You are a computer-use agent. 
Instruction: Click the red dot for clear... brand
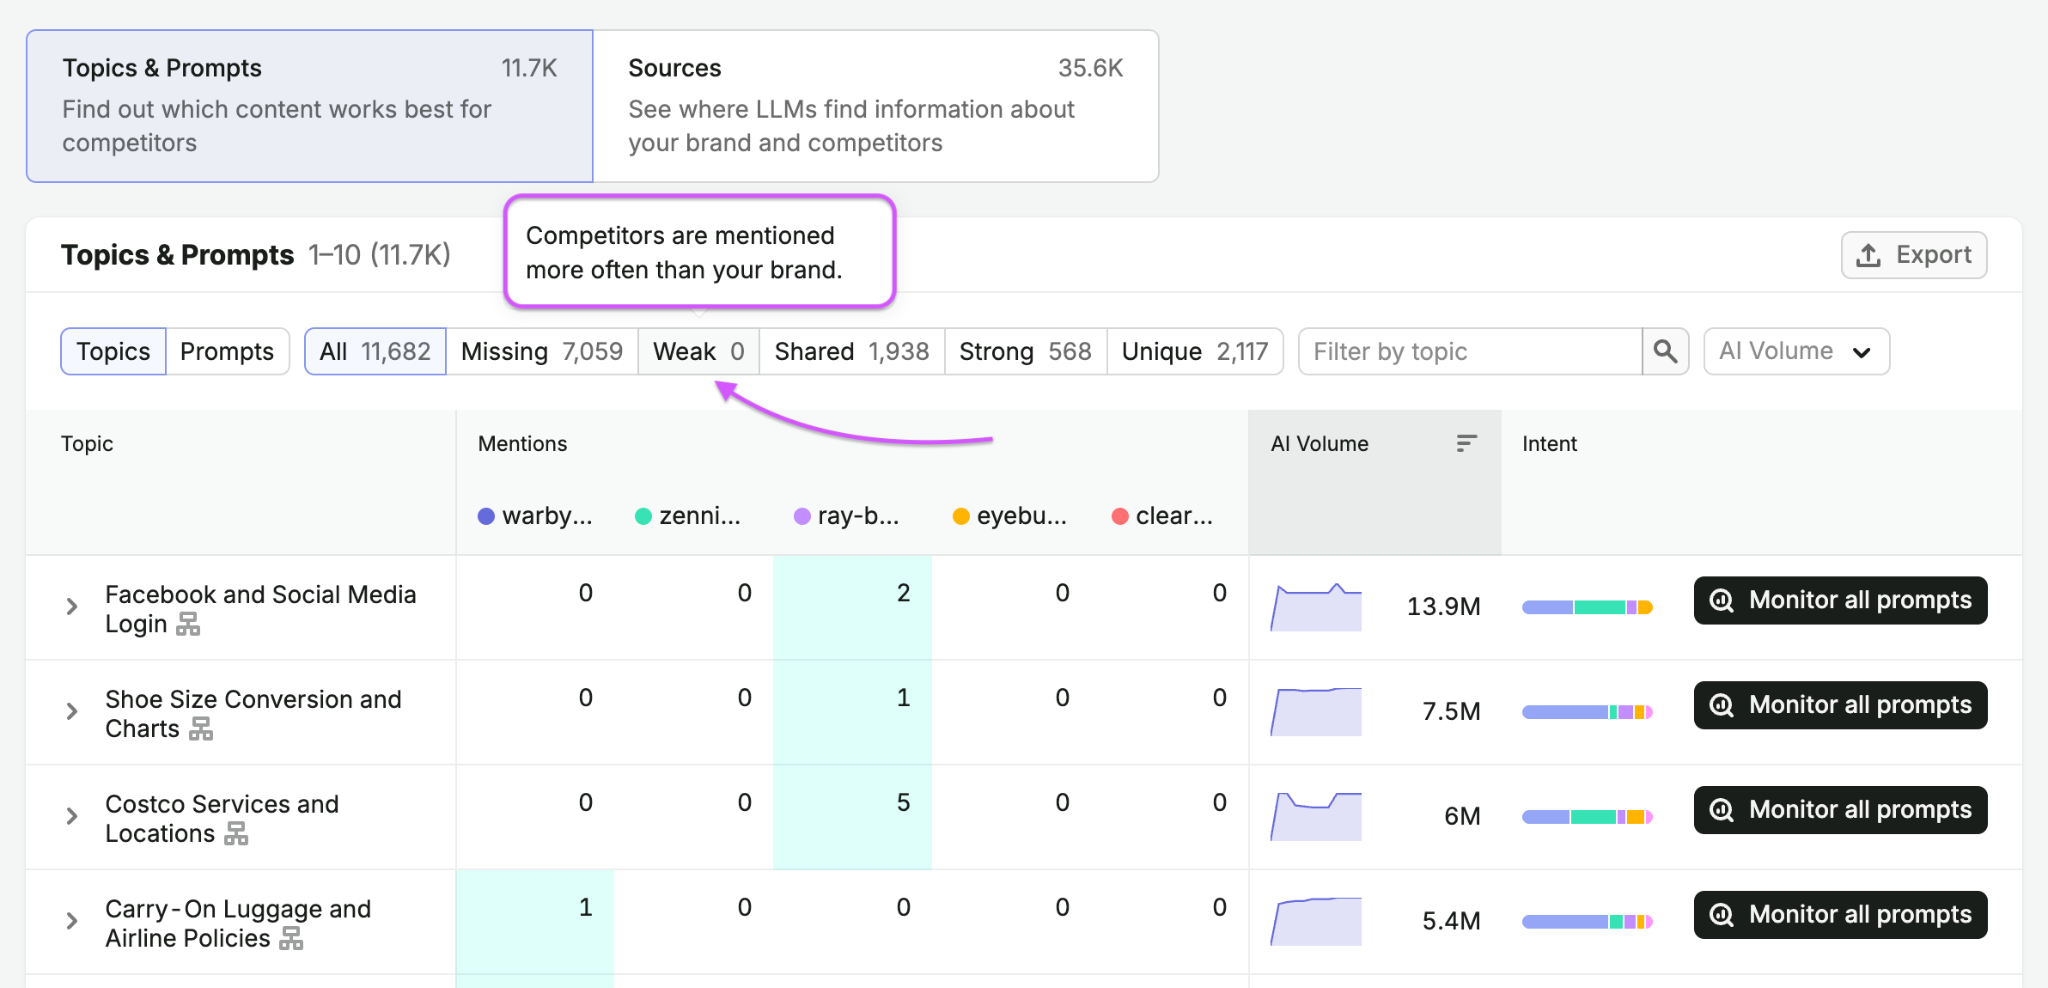tap(1120, 516)
